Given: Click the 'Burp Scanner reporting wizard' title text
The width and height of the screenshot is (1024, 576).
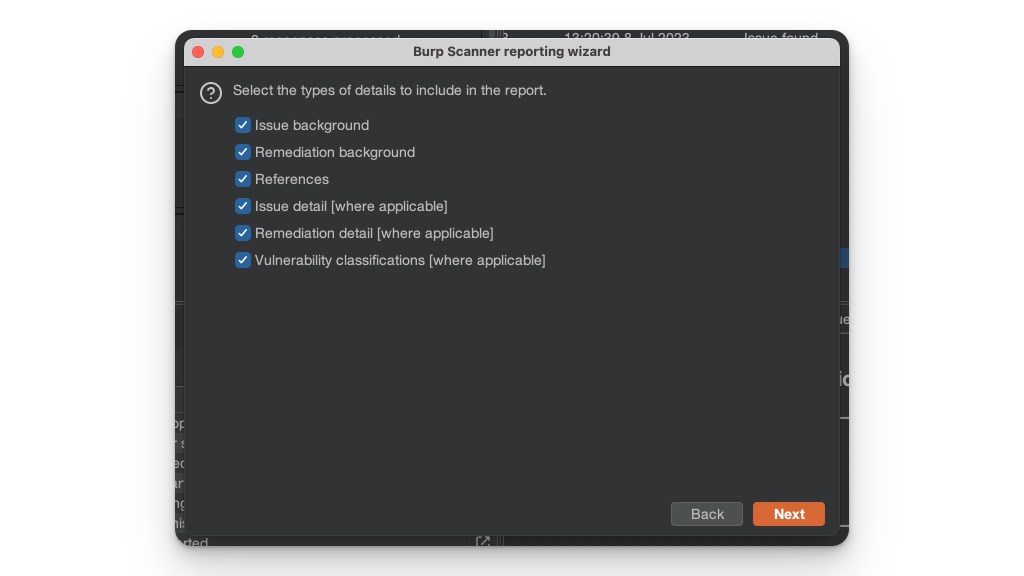Looking at the screenshot, I should tap(511, 52).
